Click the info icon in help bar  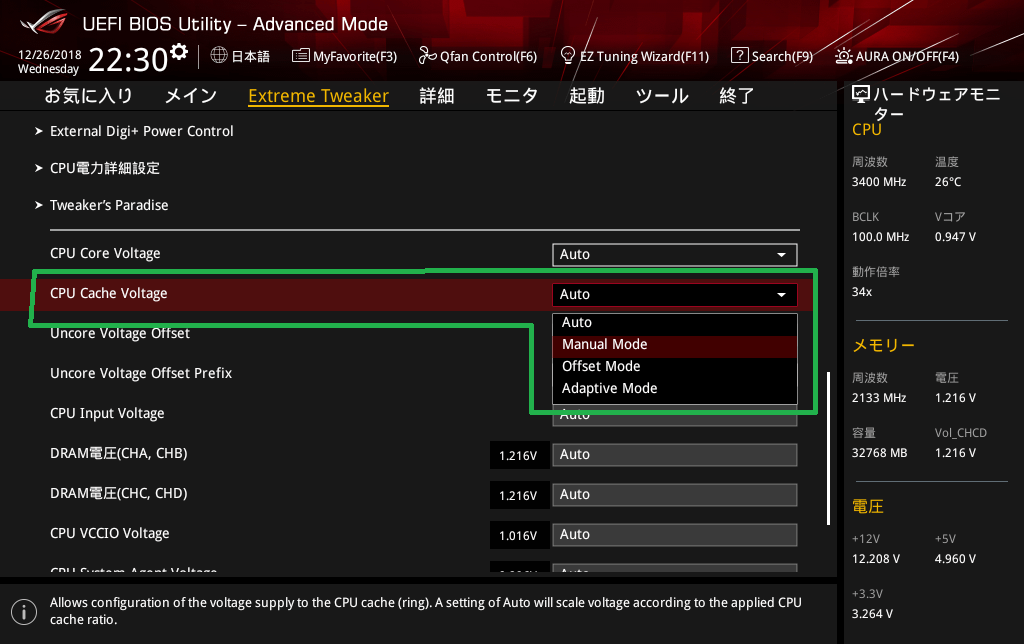point(24,612)
